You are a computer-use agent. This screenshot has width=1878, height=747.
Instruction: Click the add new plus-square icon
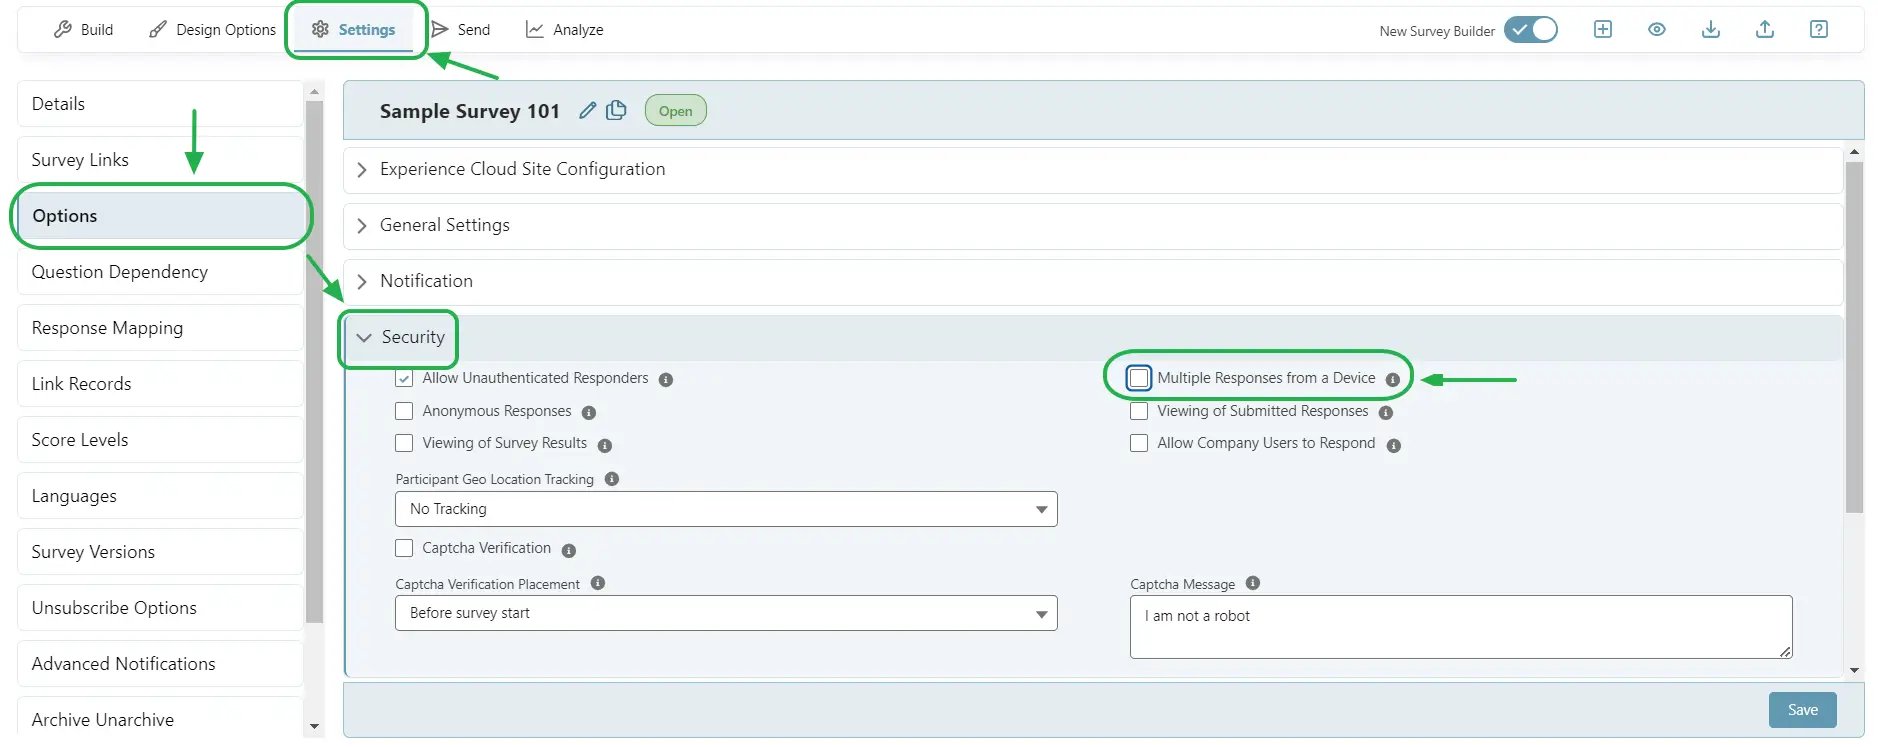click(1602, 29)
